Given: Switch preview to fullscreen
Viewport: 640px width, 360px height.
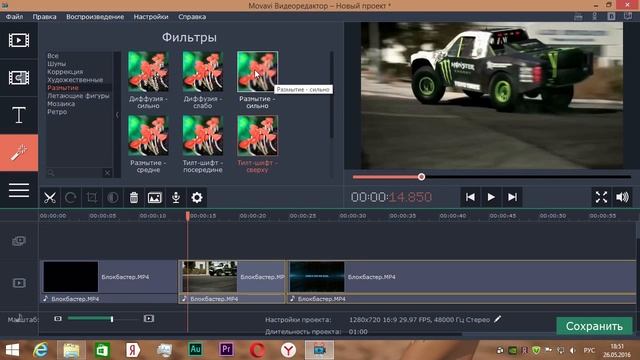Looking at the screenshot, I should (601, 197).
